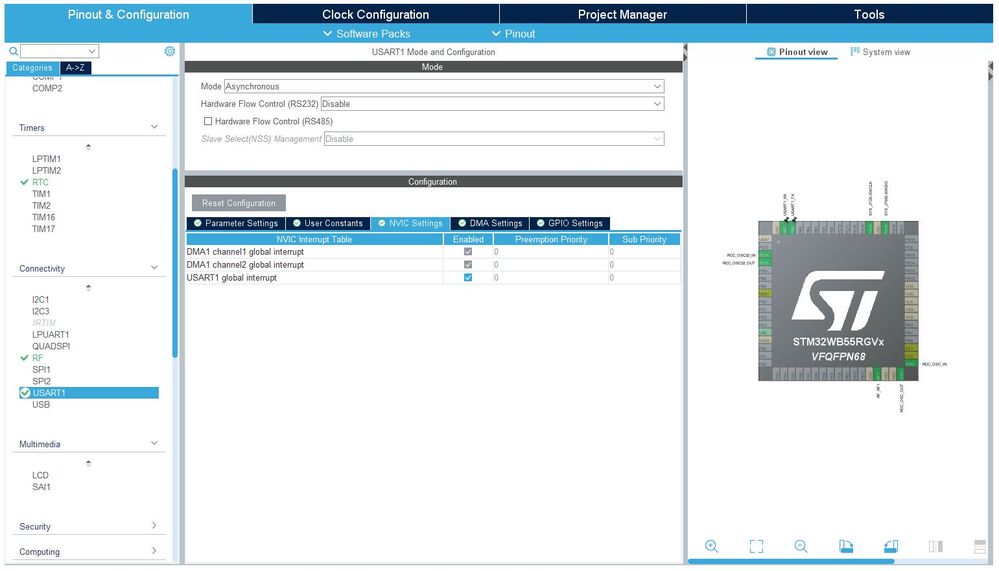999x571 pixels.
Task: Select SAI1 in Multimedia list
Action: click(41, 487)
